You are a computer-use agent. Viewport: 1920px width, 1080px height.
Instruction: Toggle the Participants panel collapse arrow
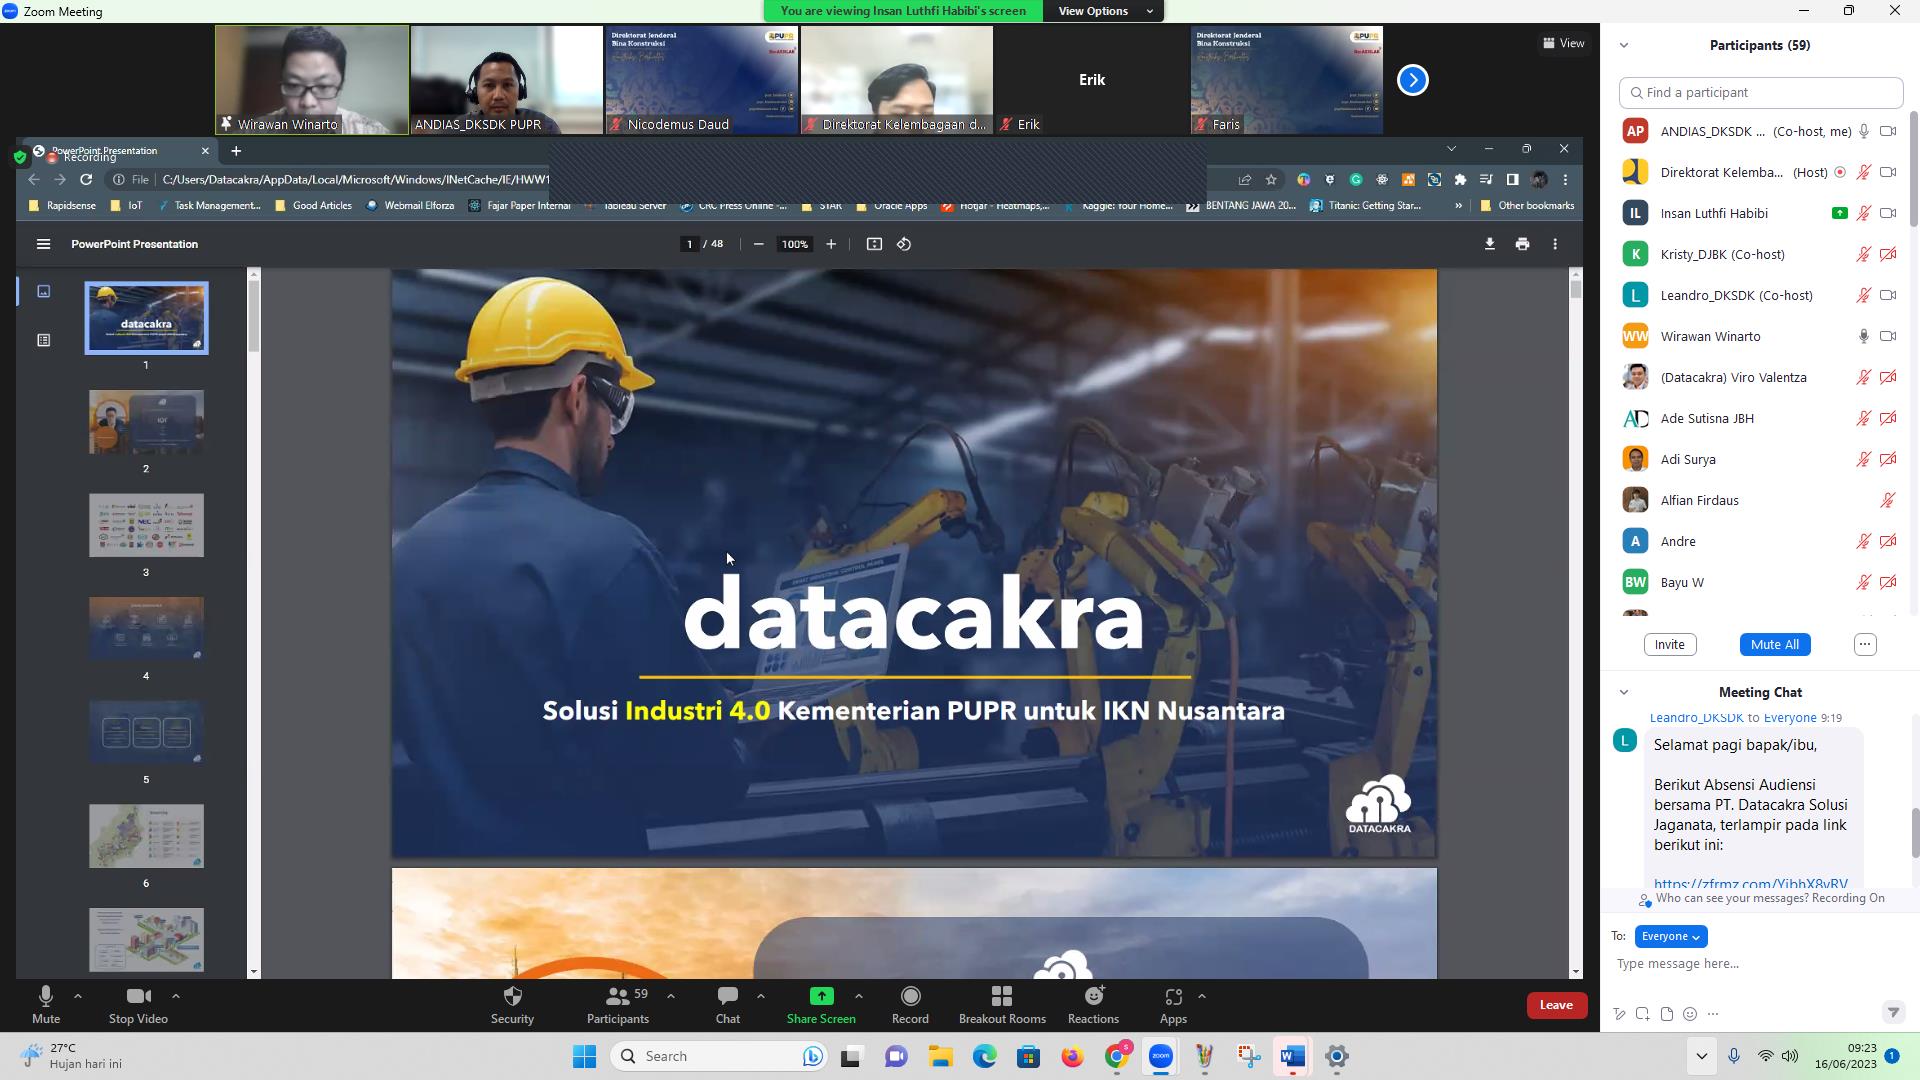(x=1625, y=44)
